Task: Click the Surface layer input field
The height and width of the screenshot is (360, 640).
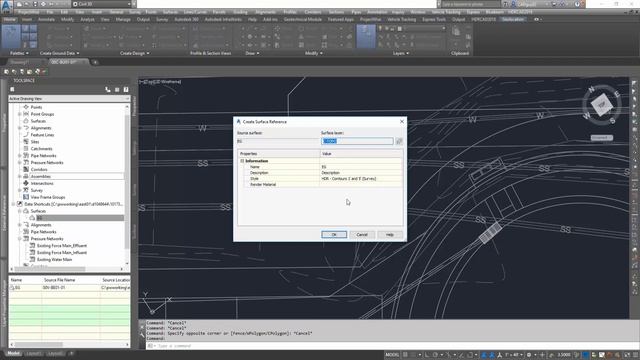Action: click(357, 141)
